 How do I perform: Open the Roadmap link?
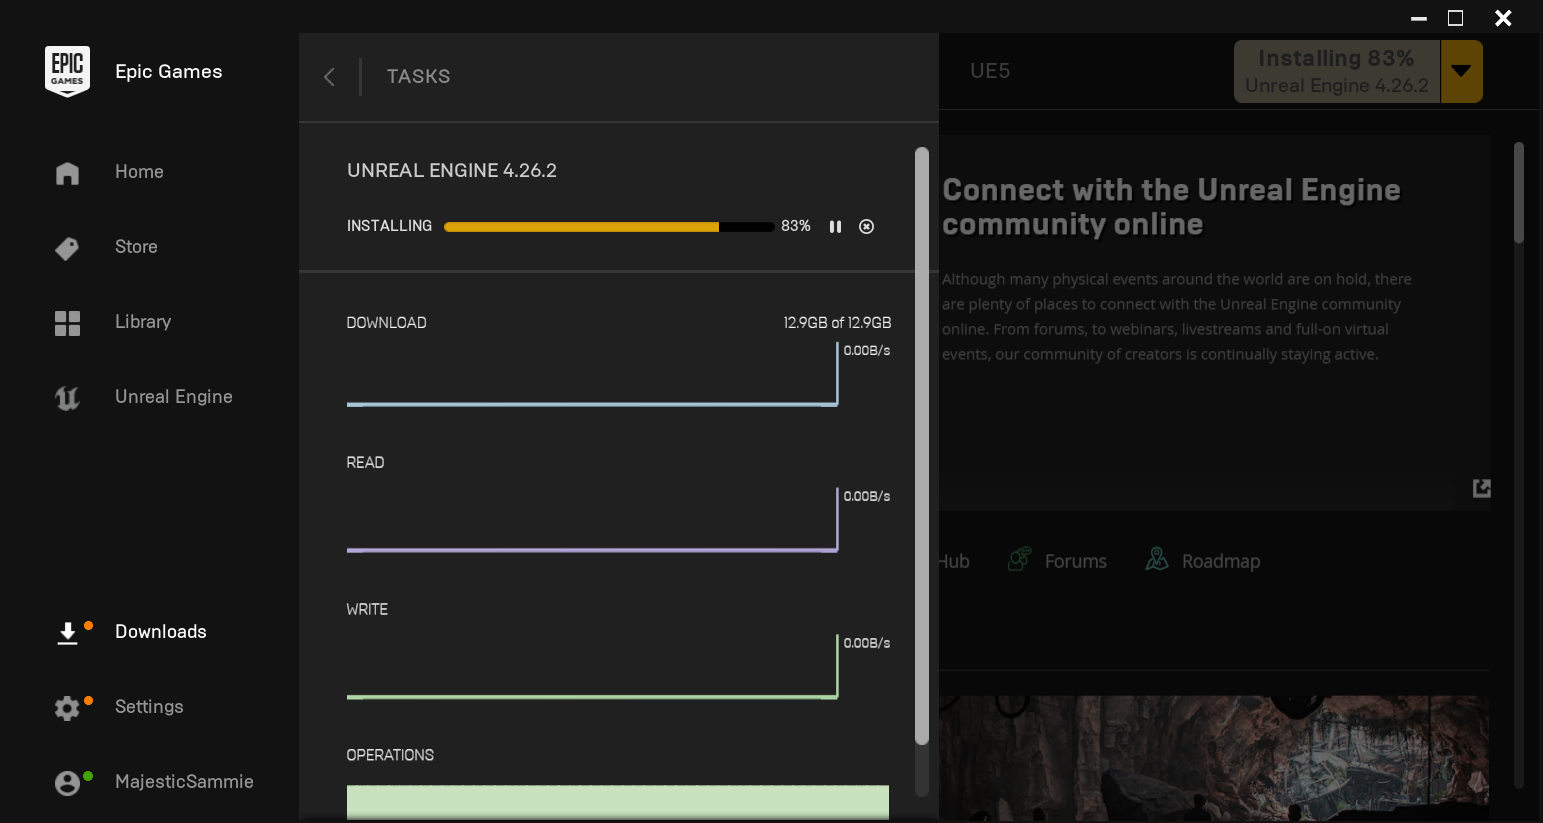(1221, 562)
